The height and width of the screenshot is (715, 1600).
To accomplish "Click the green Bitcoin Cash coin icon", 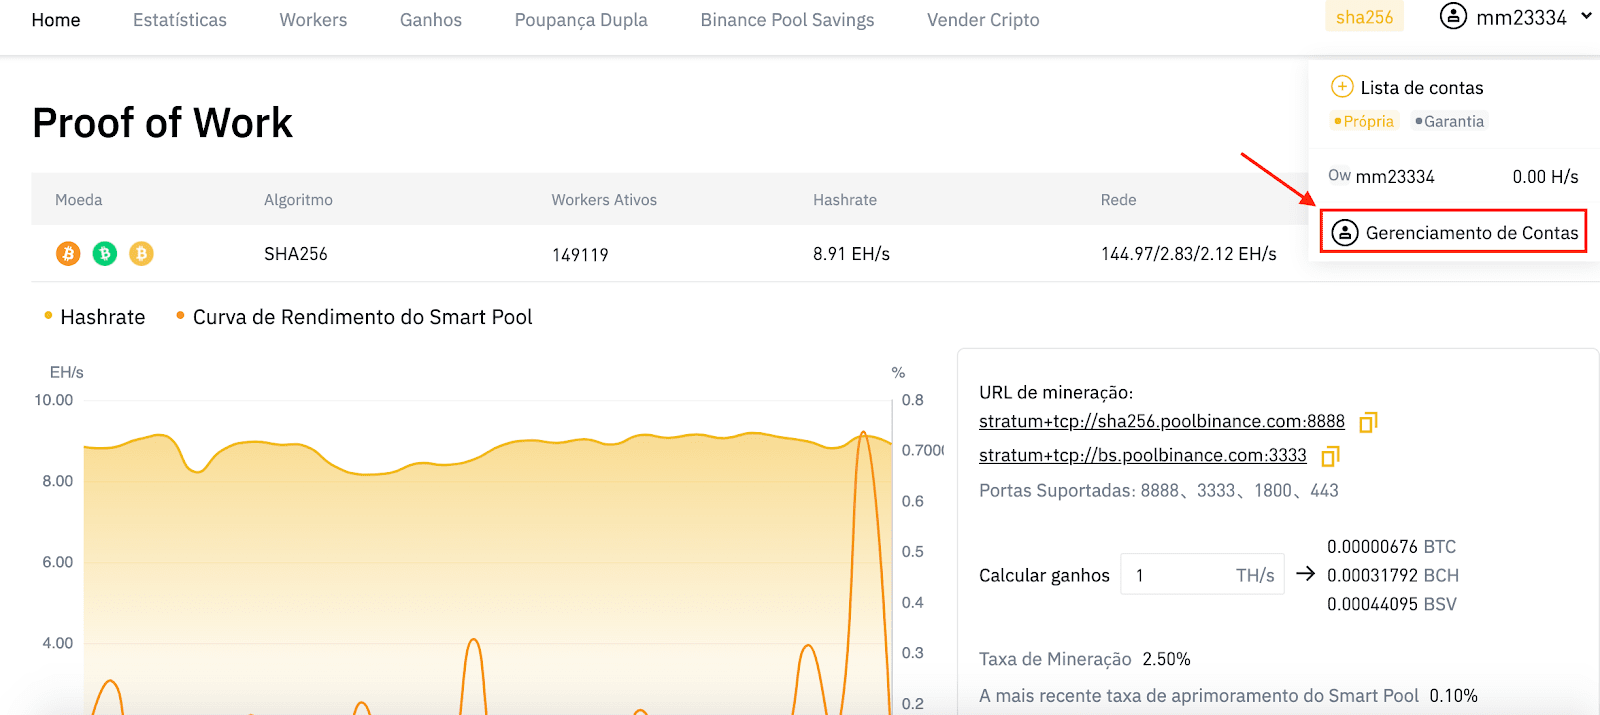I will point(105,254).
